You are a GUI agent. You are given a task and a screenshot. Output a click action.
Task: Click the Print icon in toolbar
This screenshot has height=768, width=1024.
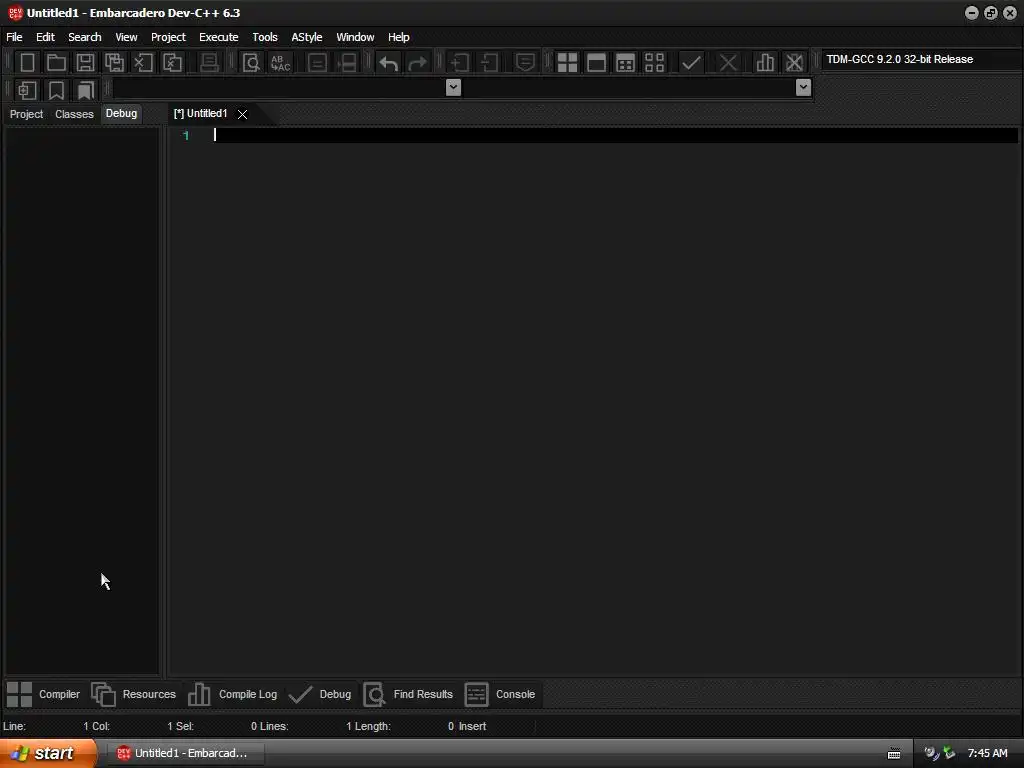(x=209, y=63)
